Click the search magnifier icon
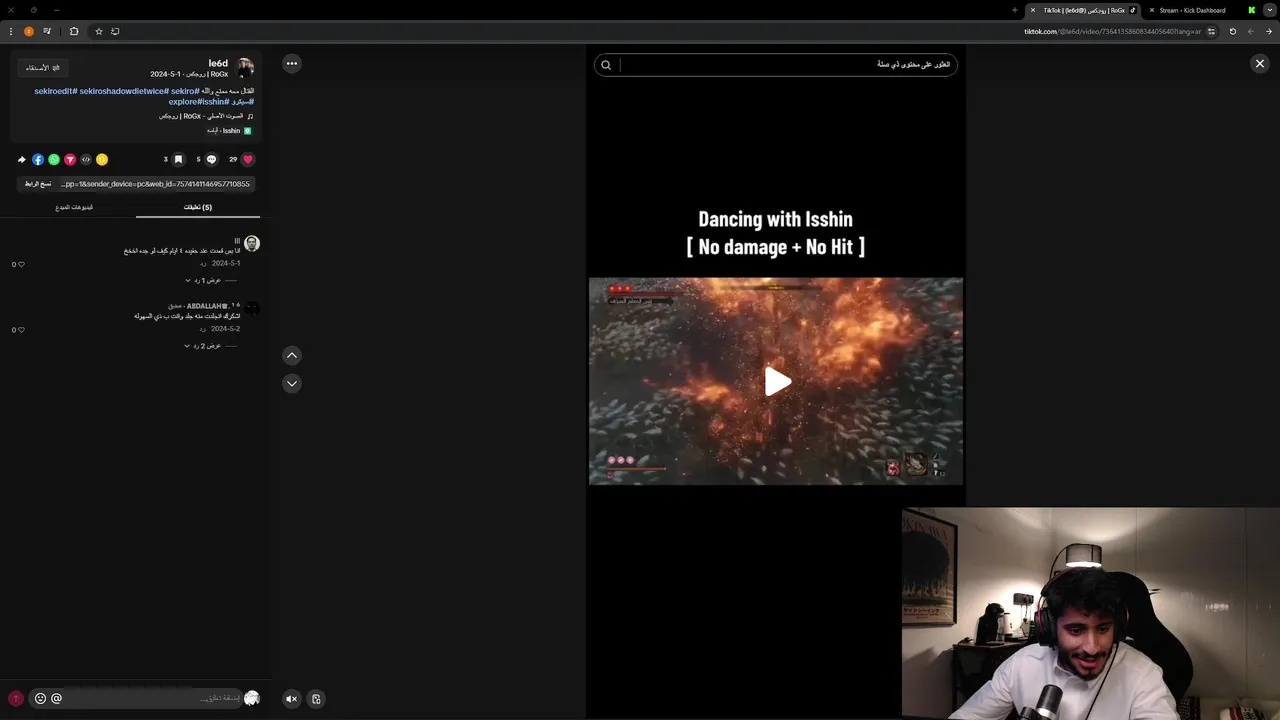This screenshot has width=1280, height=720. tap(606, 65)
